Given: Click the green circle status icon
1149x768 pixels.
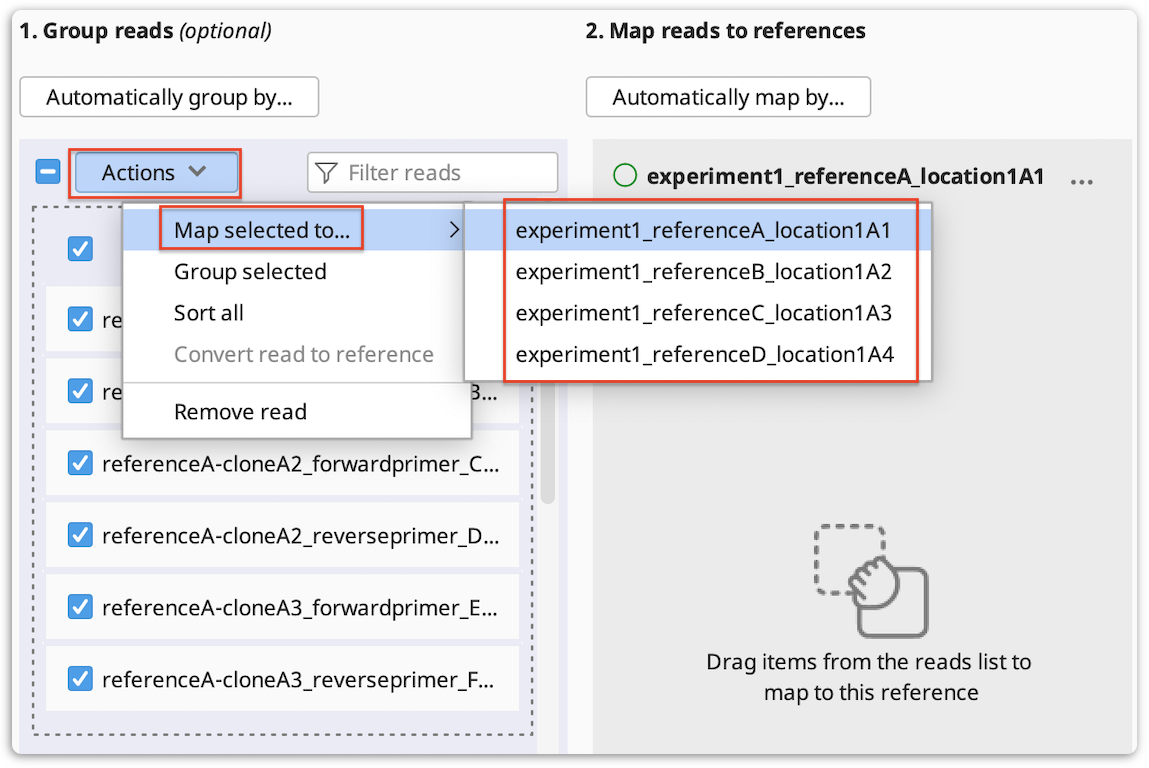Looking at the screenshot, I should (625, 175).
